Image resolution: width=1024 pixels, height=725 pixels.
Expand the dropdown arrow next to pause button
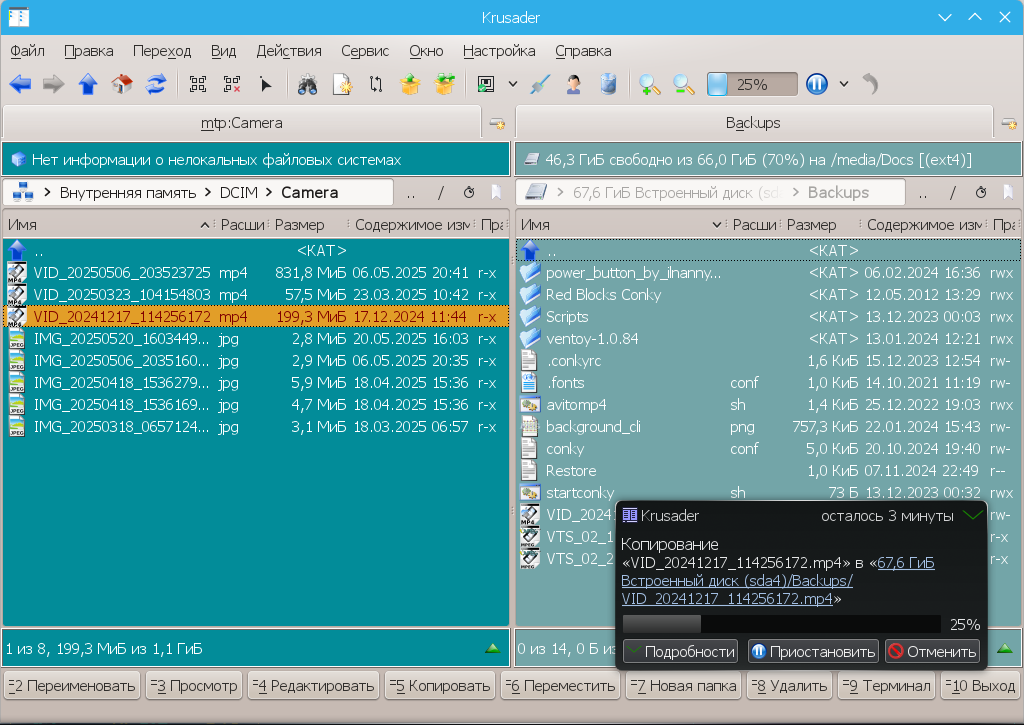click(x=844, y=85)
